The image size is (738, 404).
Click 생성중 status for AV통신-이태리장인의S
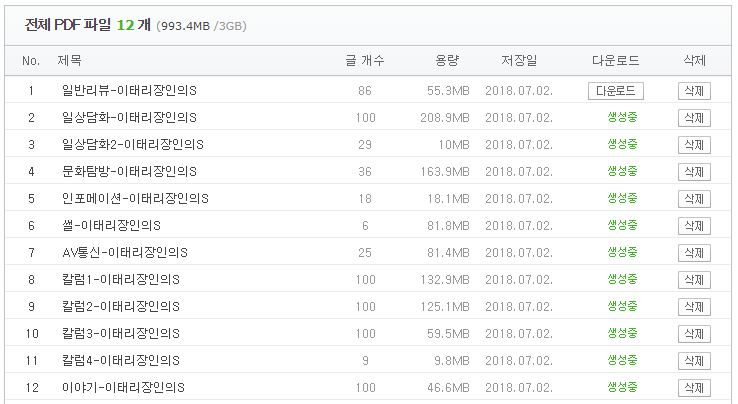point(622,252)
